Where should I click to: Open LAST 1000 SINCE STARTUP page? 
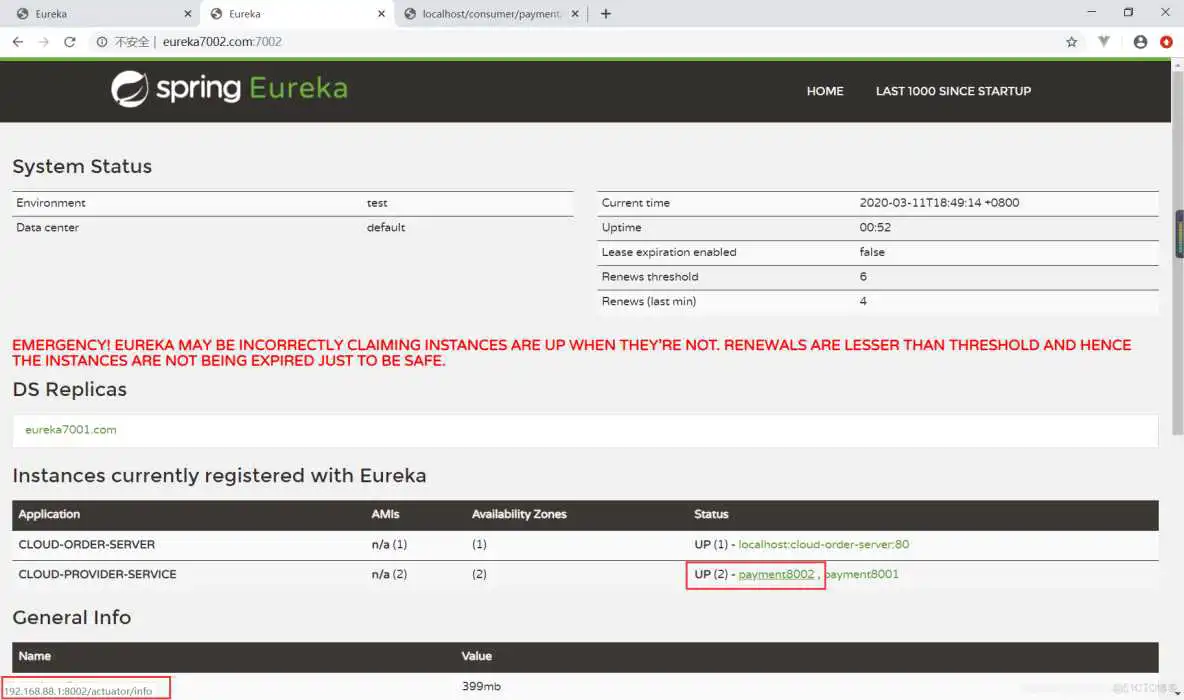tap(953, 91)
